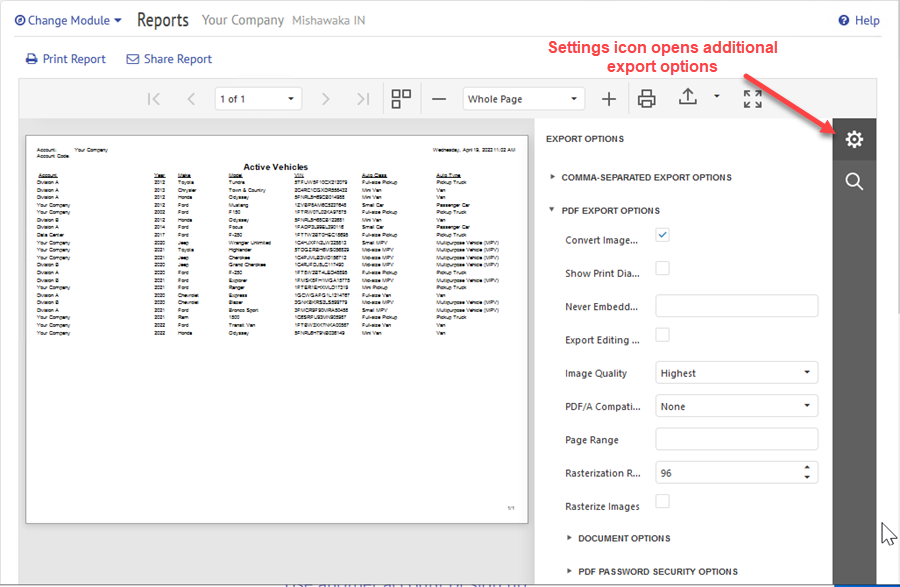Viewport: 900px width, 587px height.
Task: Click the Share Report envelope icon
Action: [x=133, y=59]
